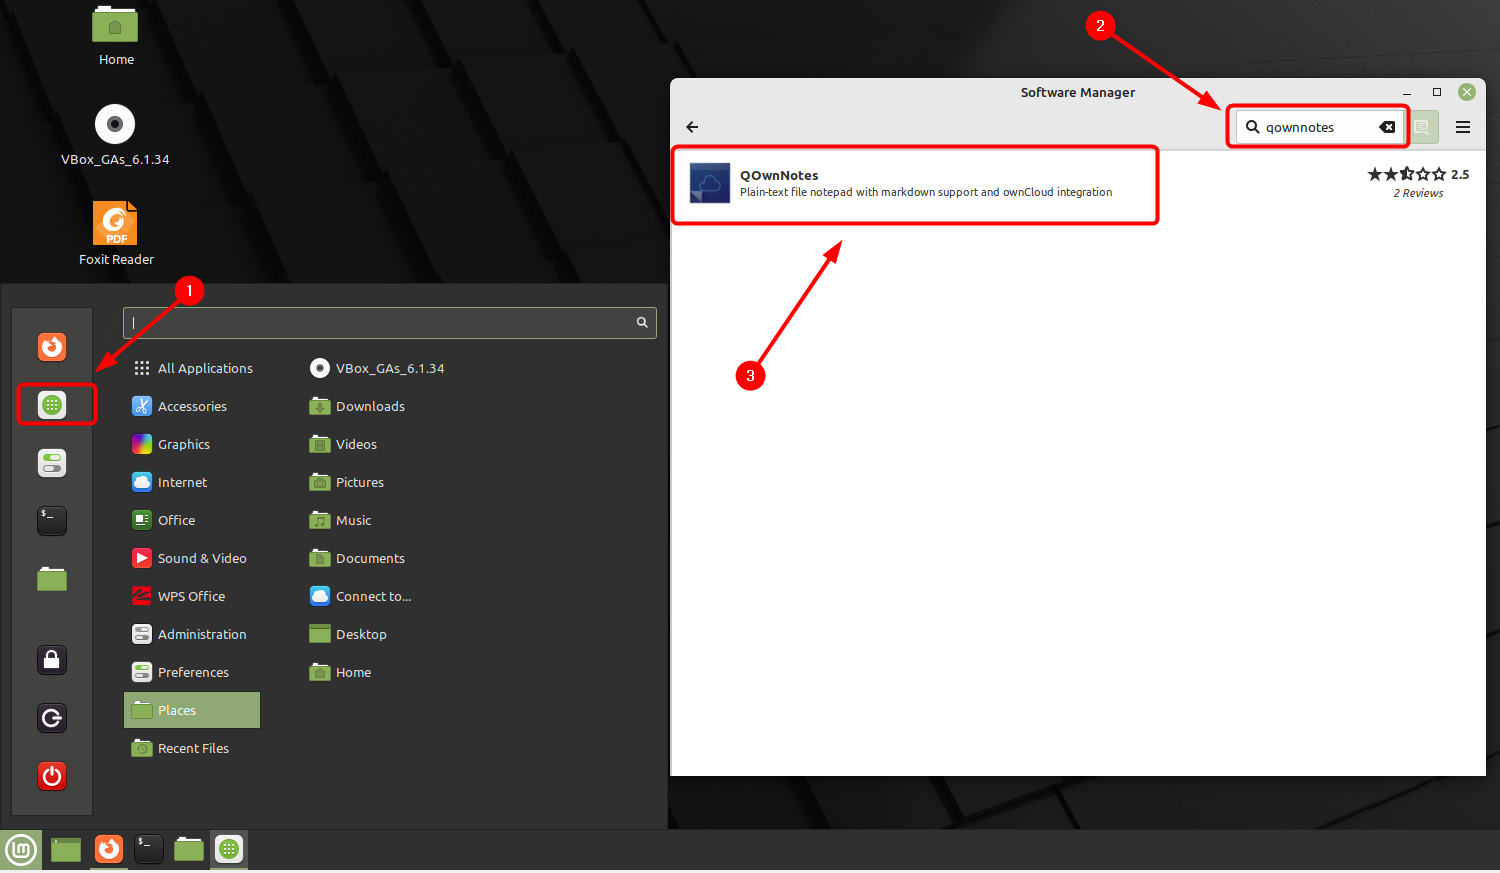This screenshot has width=1500, height=873.
Task: Click the QOwnNotes result title
Action: (x=779, y=175)
